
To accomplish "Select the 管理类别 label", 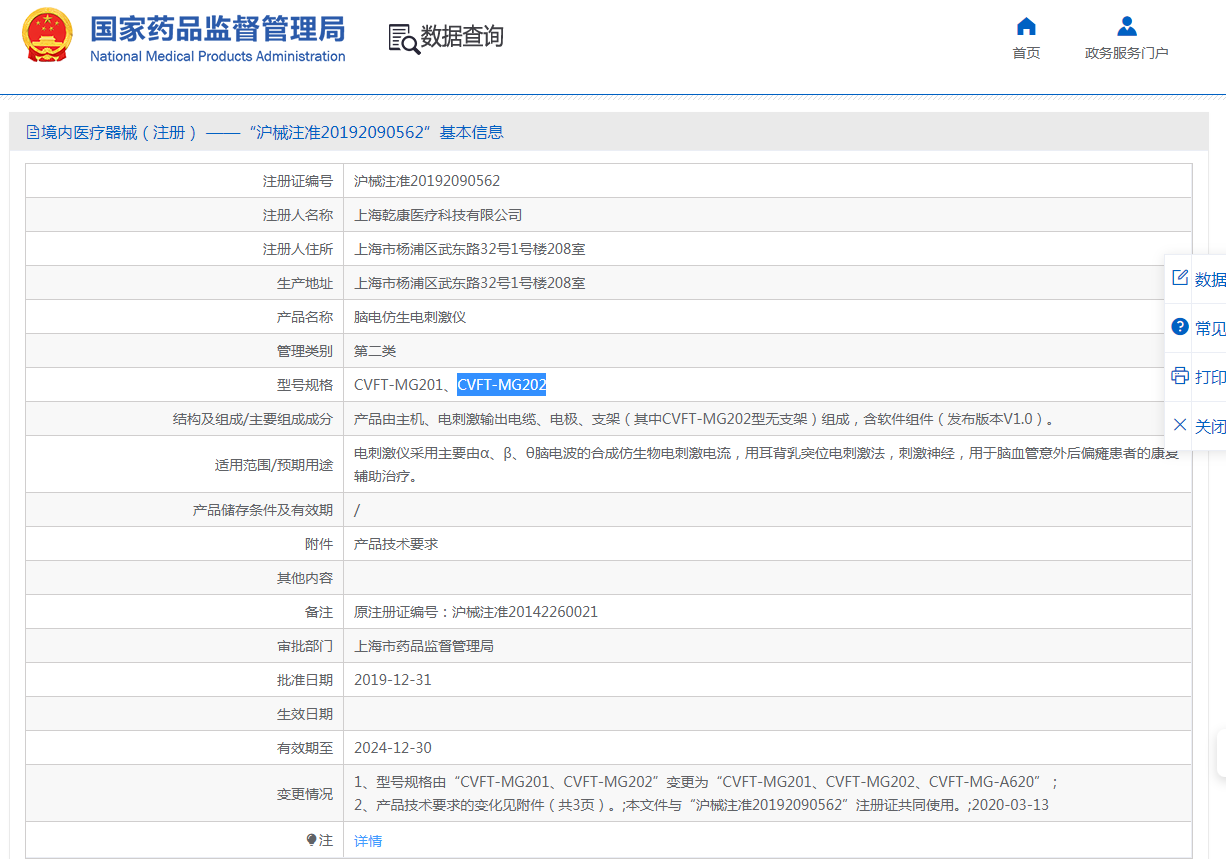I will [x=304, y=351].
